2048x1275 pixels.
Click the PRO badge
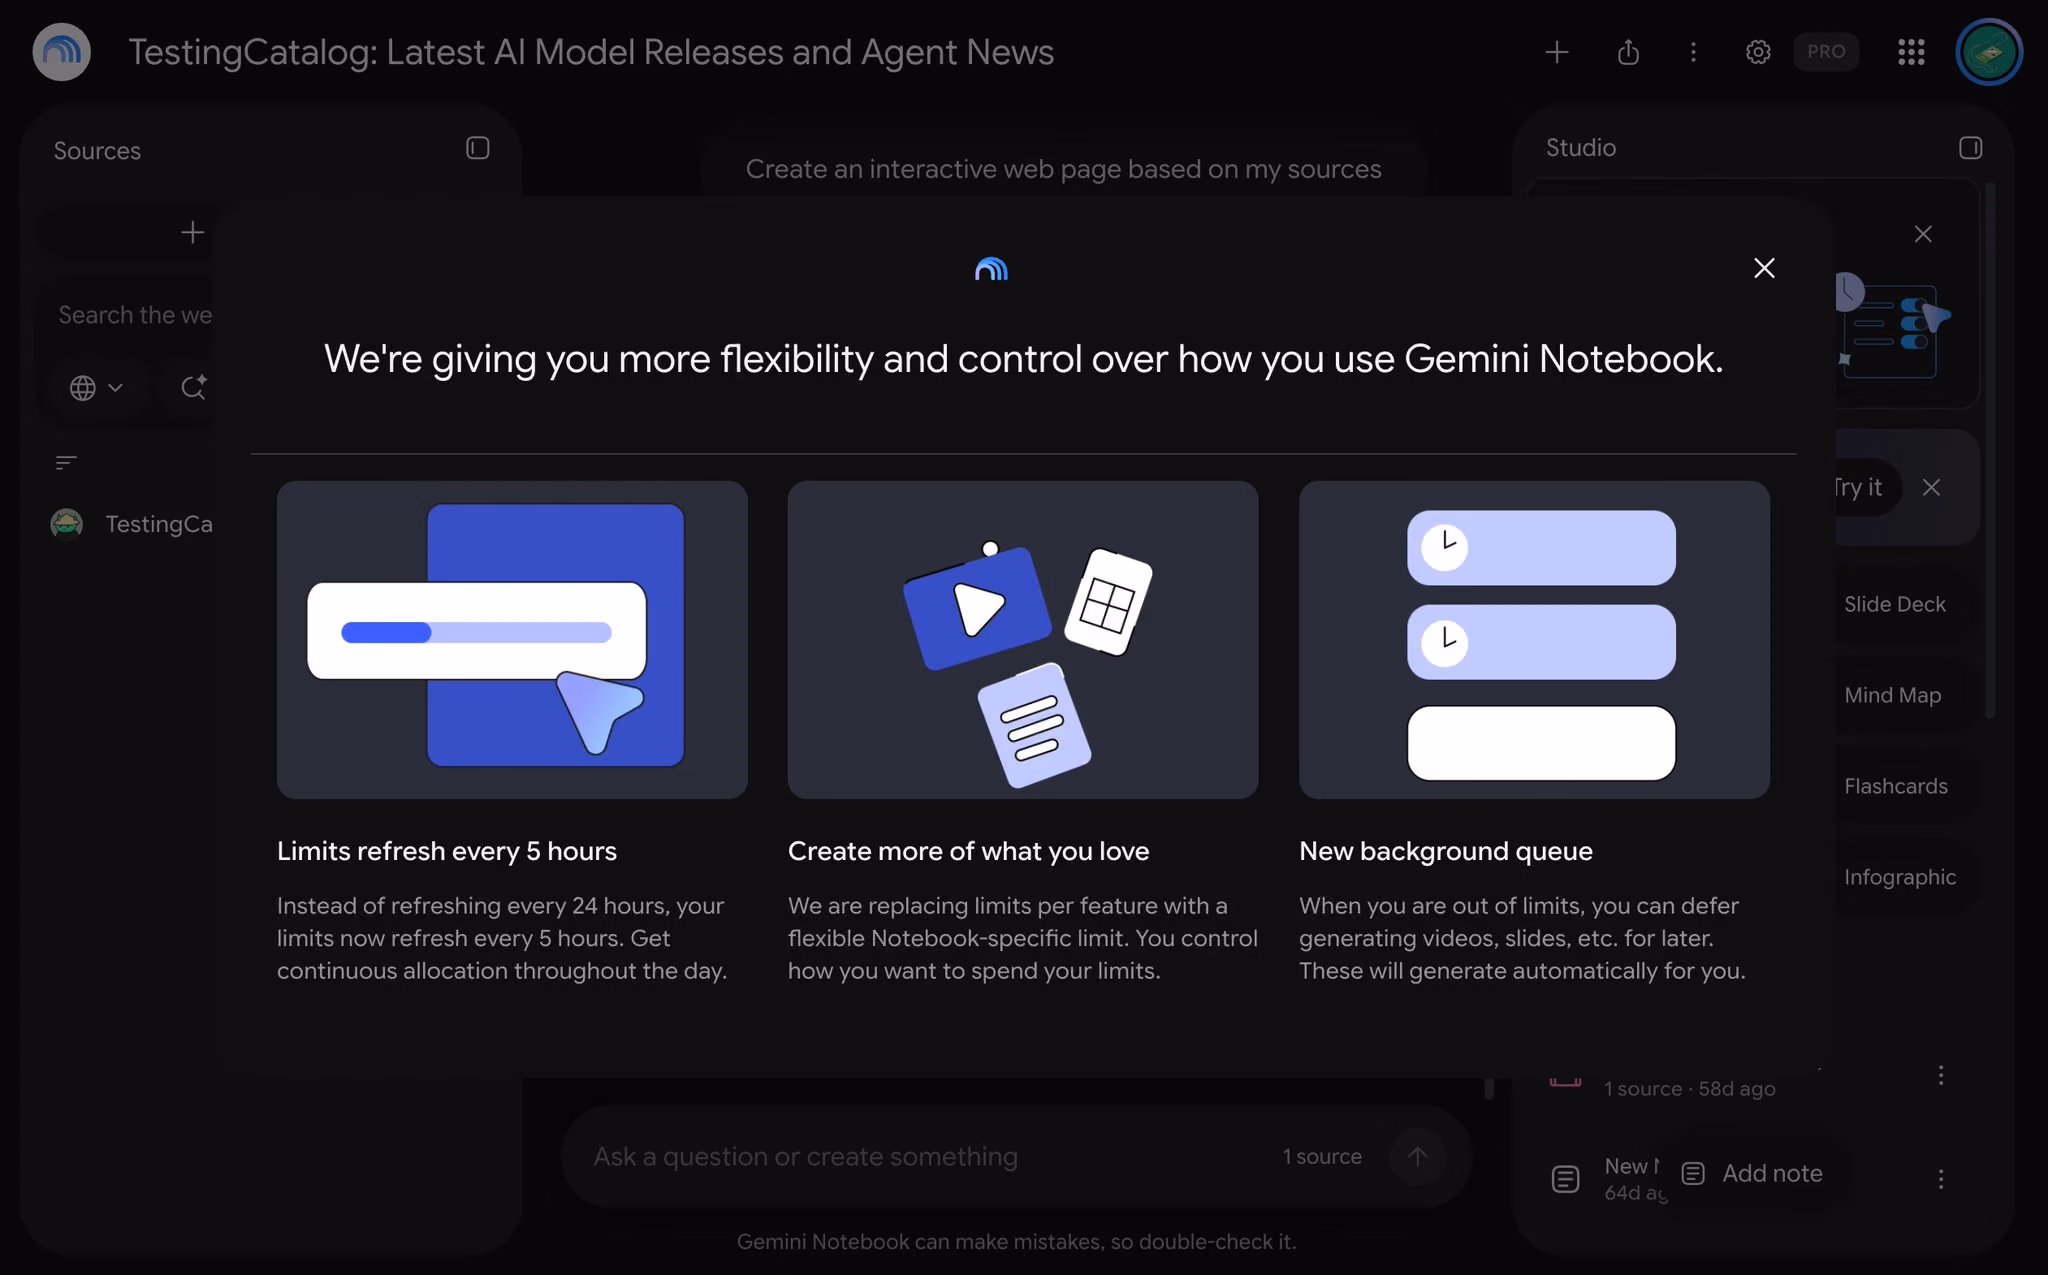(x=1826, y=52)
